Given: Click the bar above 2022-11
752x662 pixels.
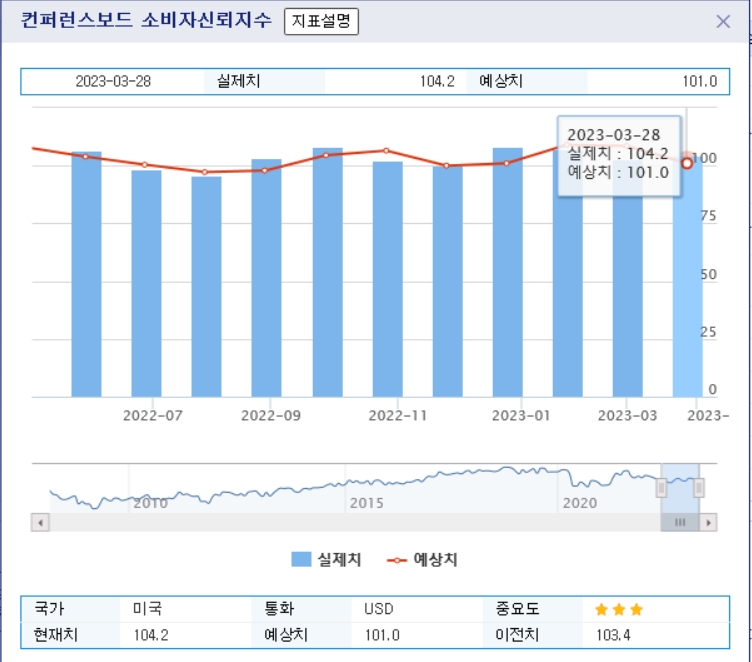Looking at the screenshot, I should tap(388, 279).
